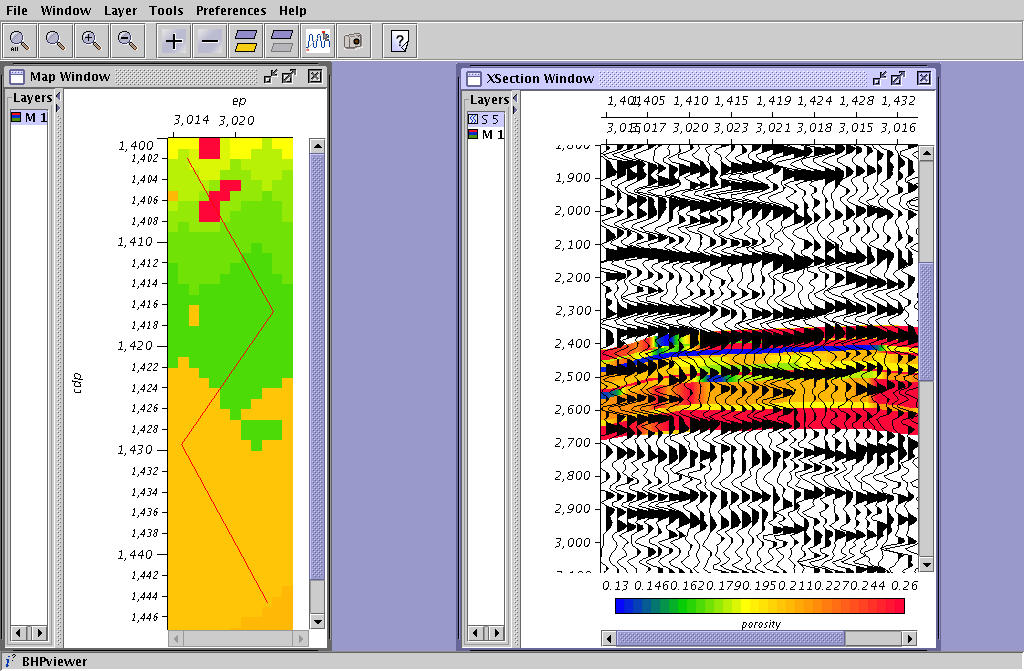Maximize the XSection Window
The height and width of the screenshot is (671, 1024).
[898, 78]
